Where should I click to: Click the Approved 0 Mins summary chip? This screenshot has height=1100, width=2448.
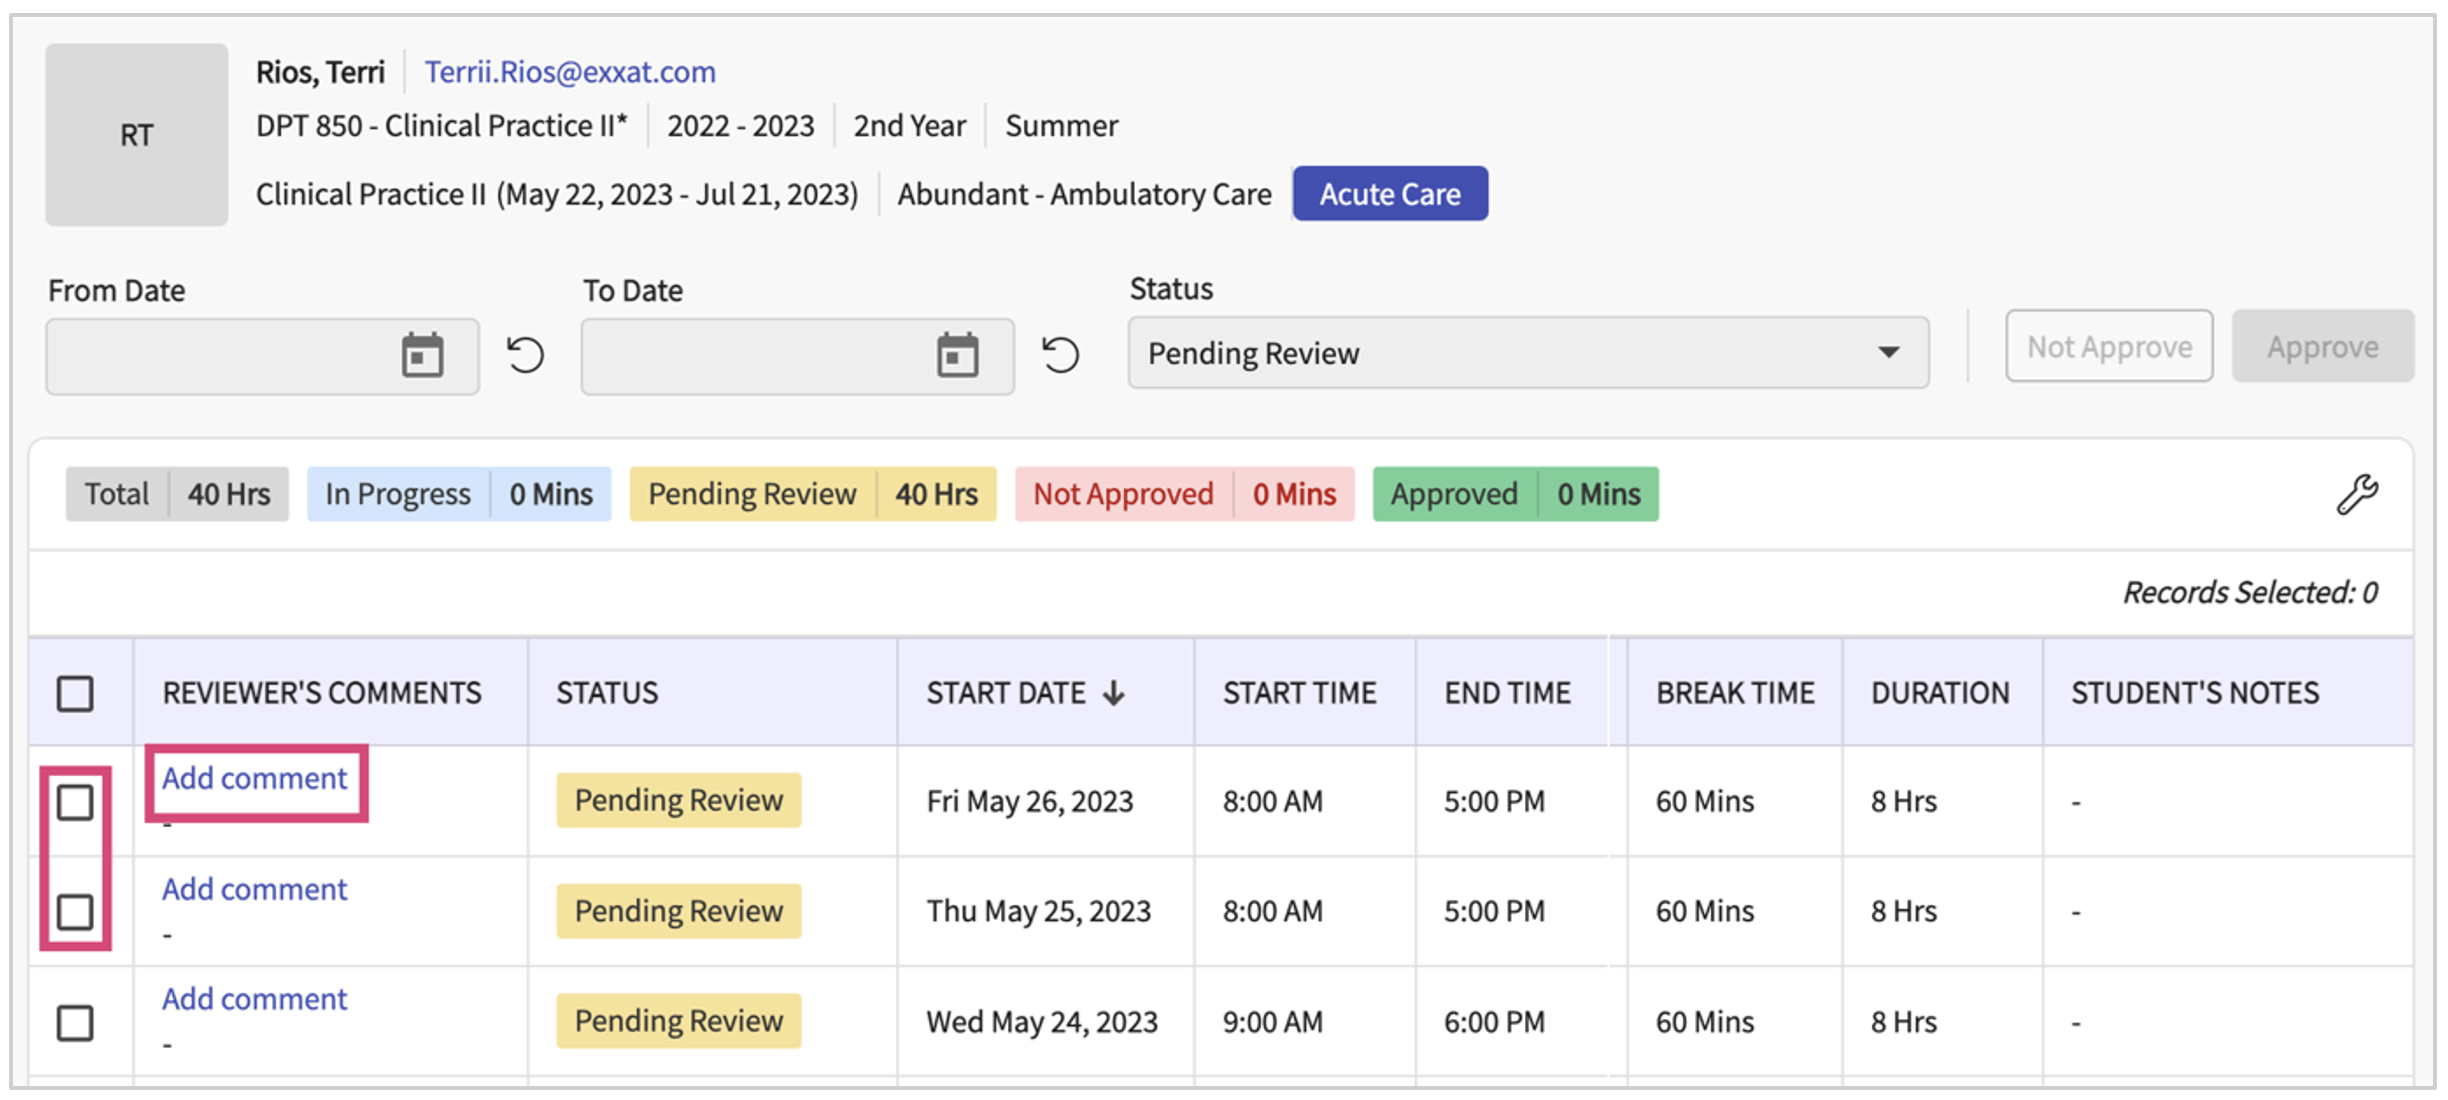(1515, 494)
